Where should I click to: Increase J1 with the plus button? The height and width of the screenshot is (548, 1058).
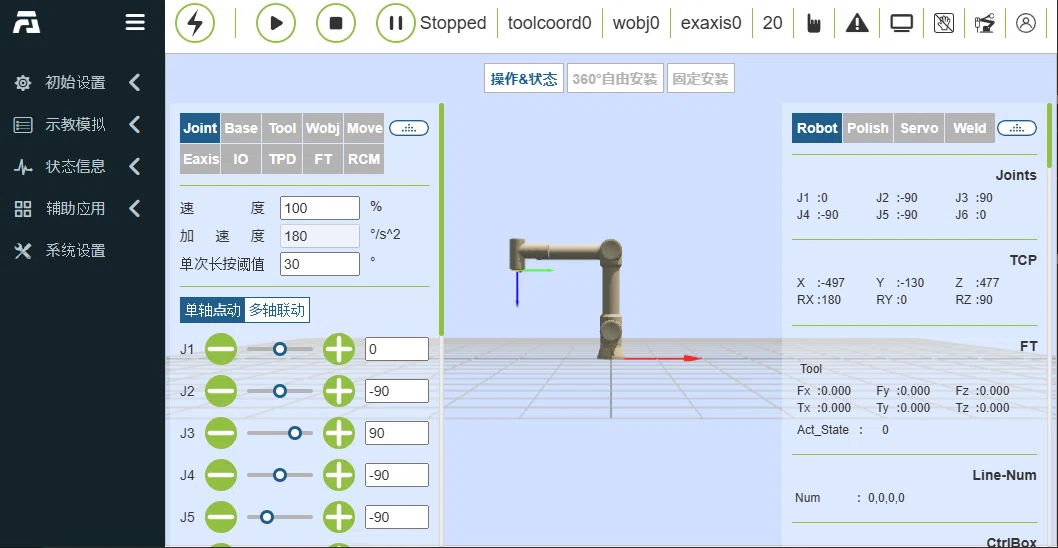pyautogui.click(x=339, y=349)
